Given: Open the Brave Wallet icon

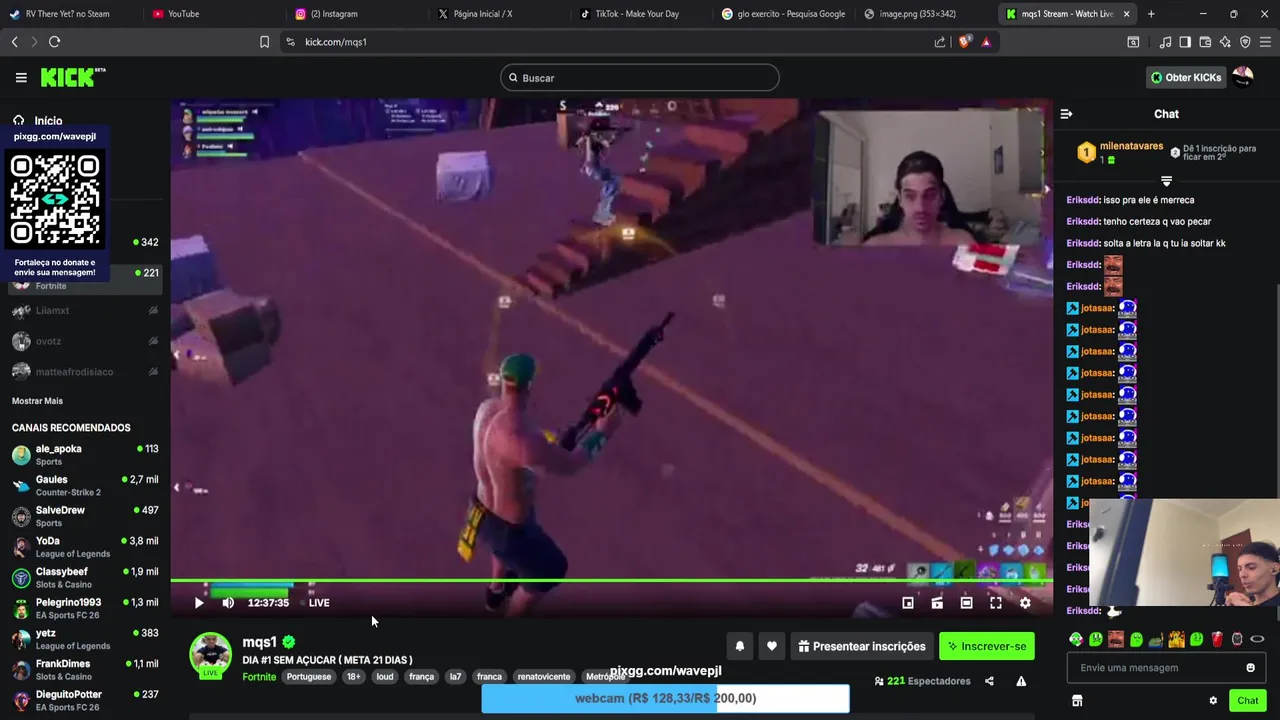Looking at the screenshot, I should click(1205, 42).
